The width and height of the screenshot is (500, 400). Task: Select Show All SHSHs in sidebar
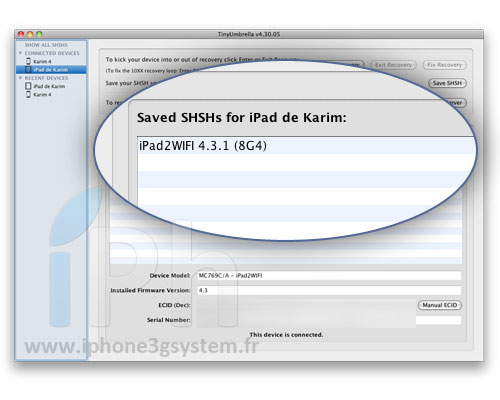46,45
